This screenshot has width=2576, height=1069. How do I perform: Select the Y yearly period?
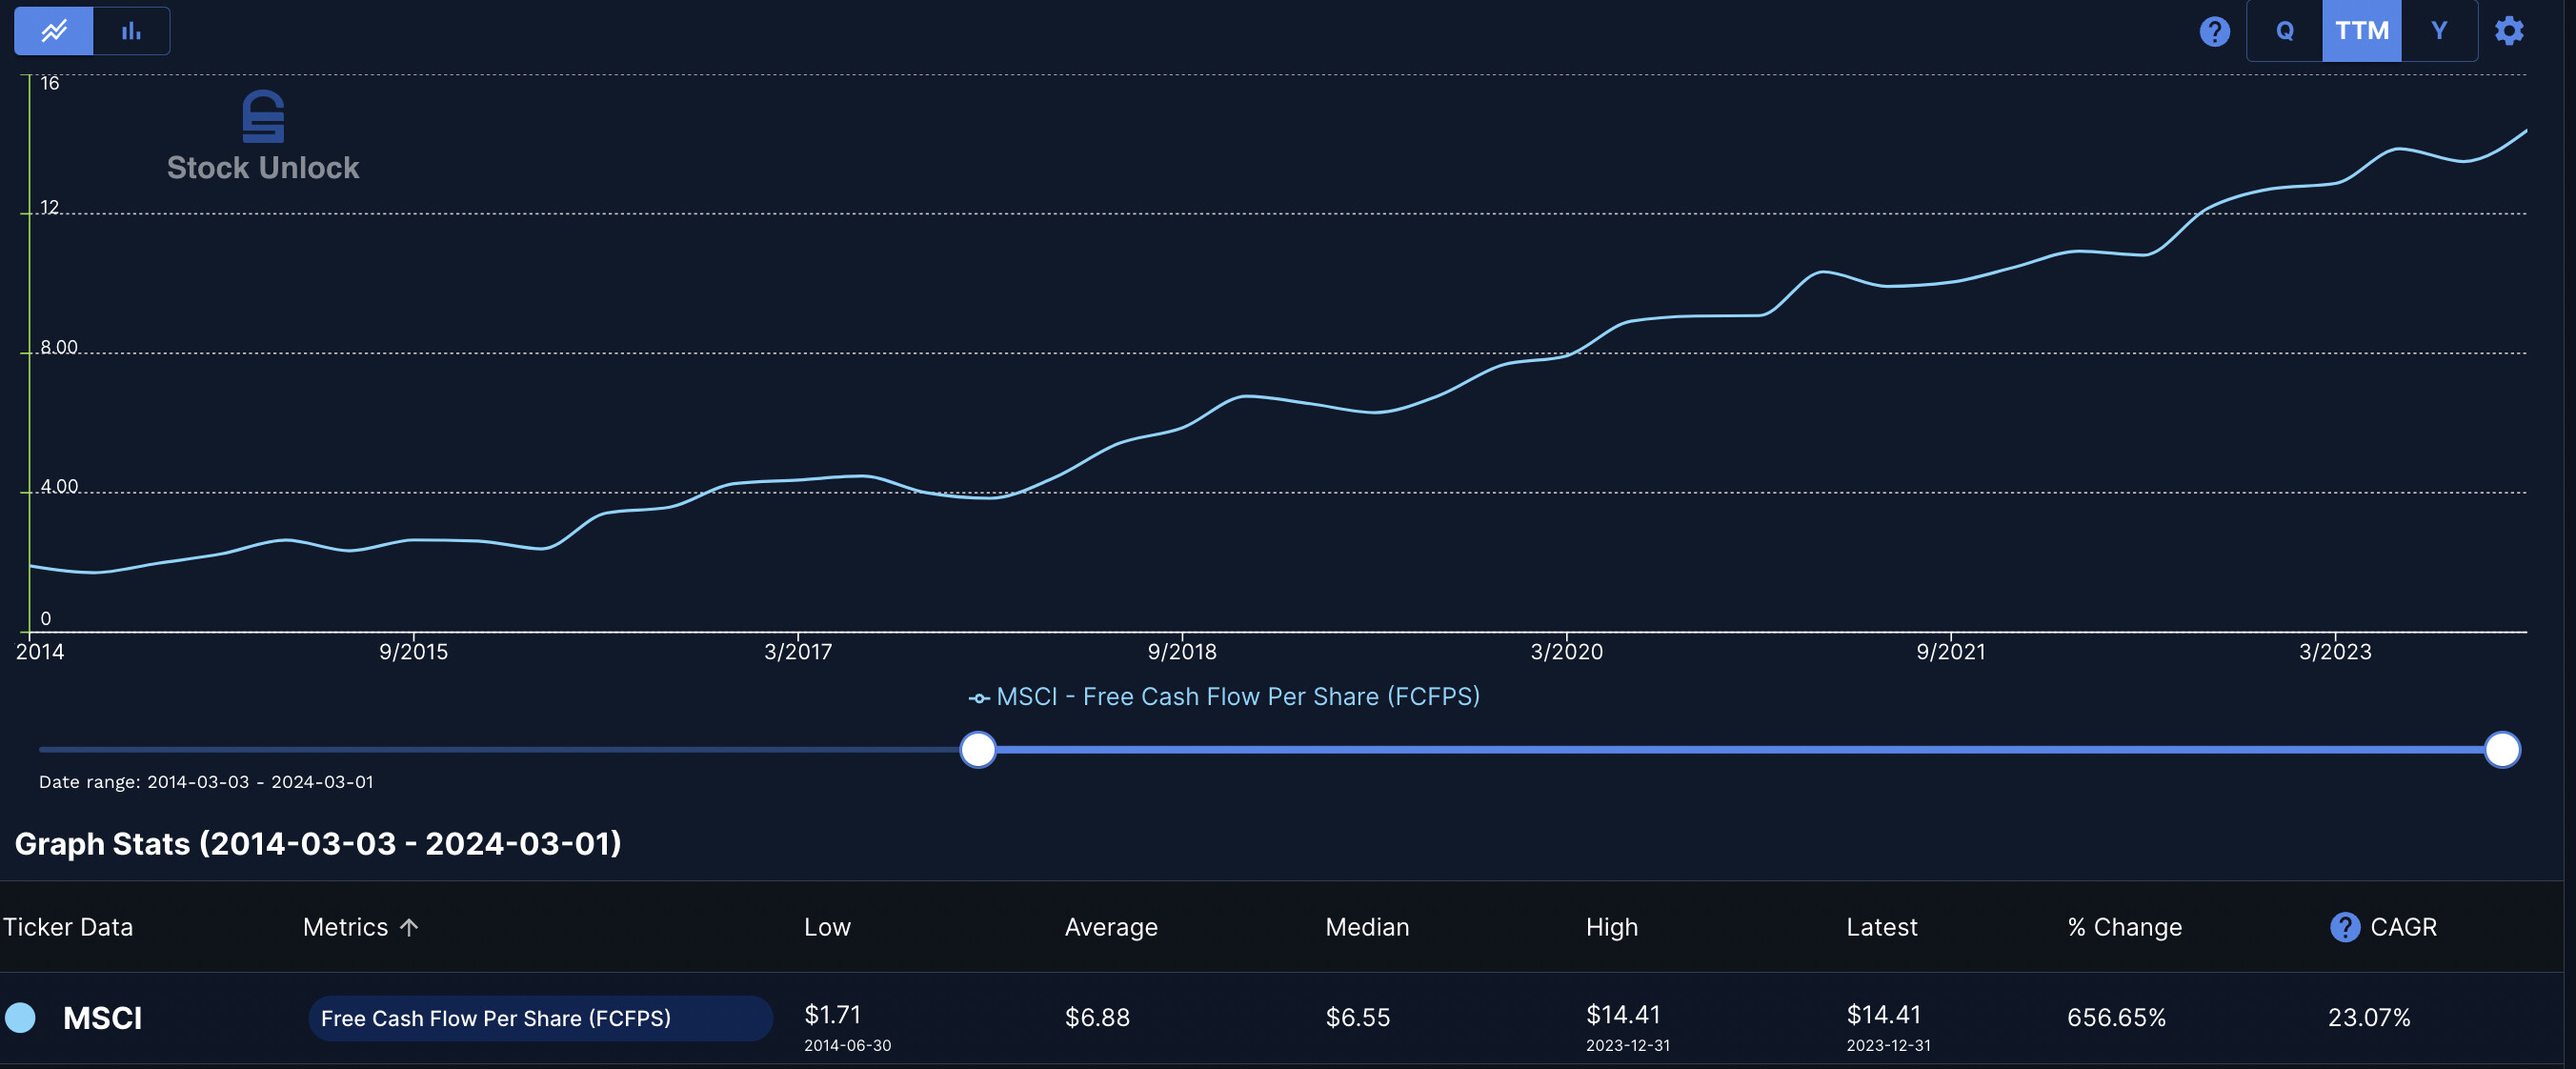pos(2438,31)
